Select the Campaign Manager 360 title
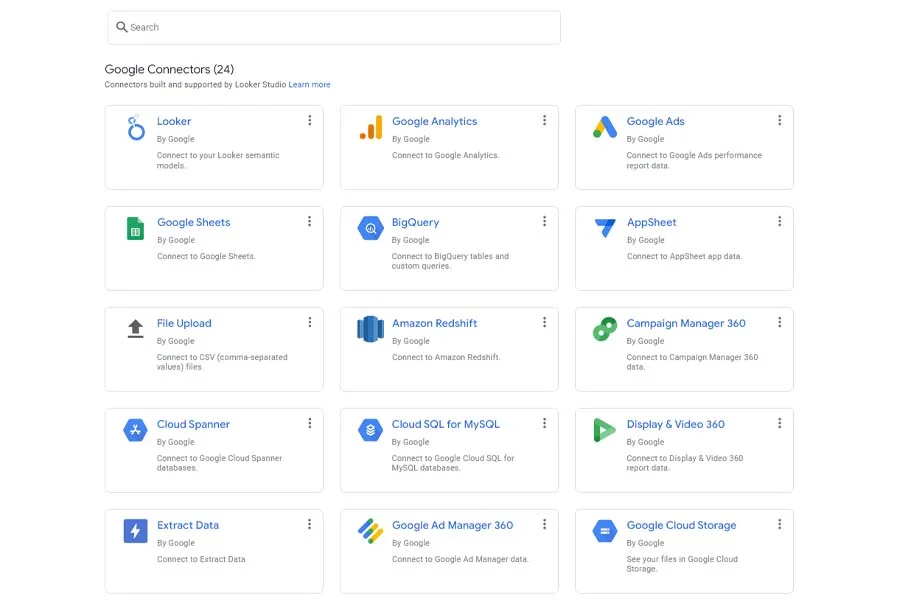This screenshot has height=600, width=900. [x=686, y=323]
